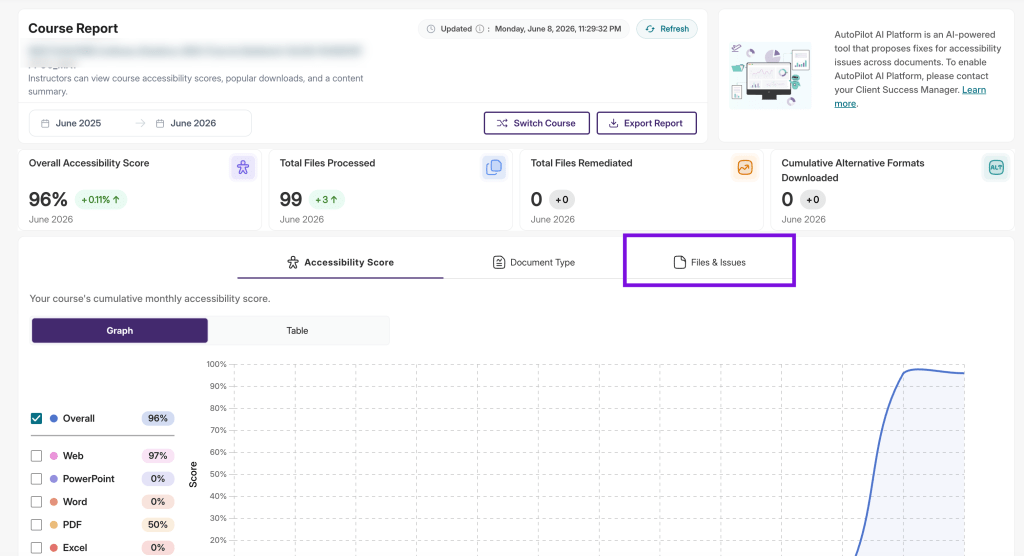This screenshot has width=1024, height=556.
Task: Click the Files & Issues tab file icon
Action: pyautogui.click(x=679, y=262)
